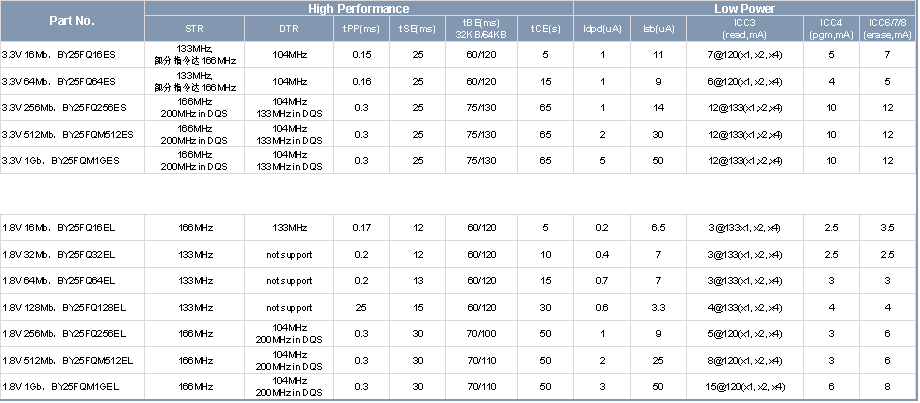Click the STR column header
This screenshot has width=920, height=403.
(194, 29)
